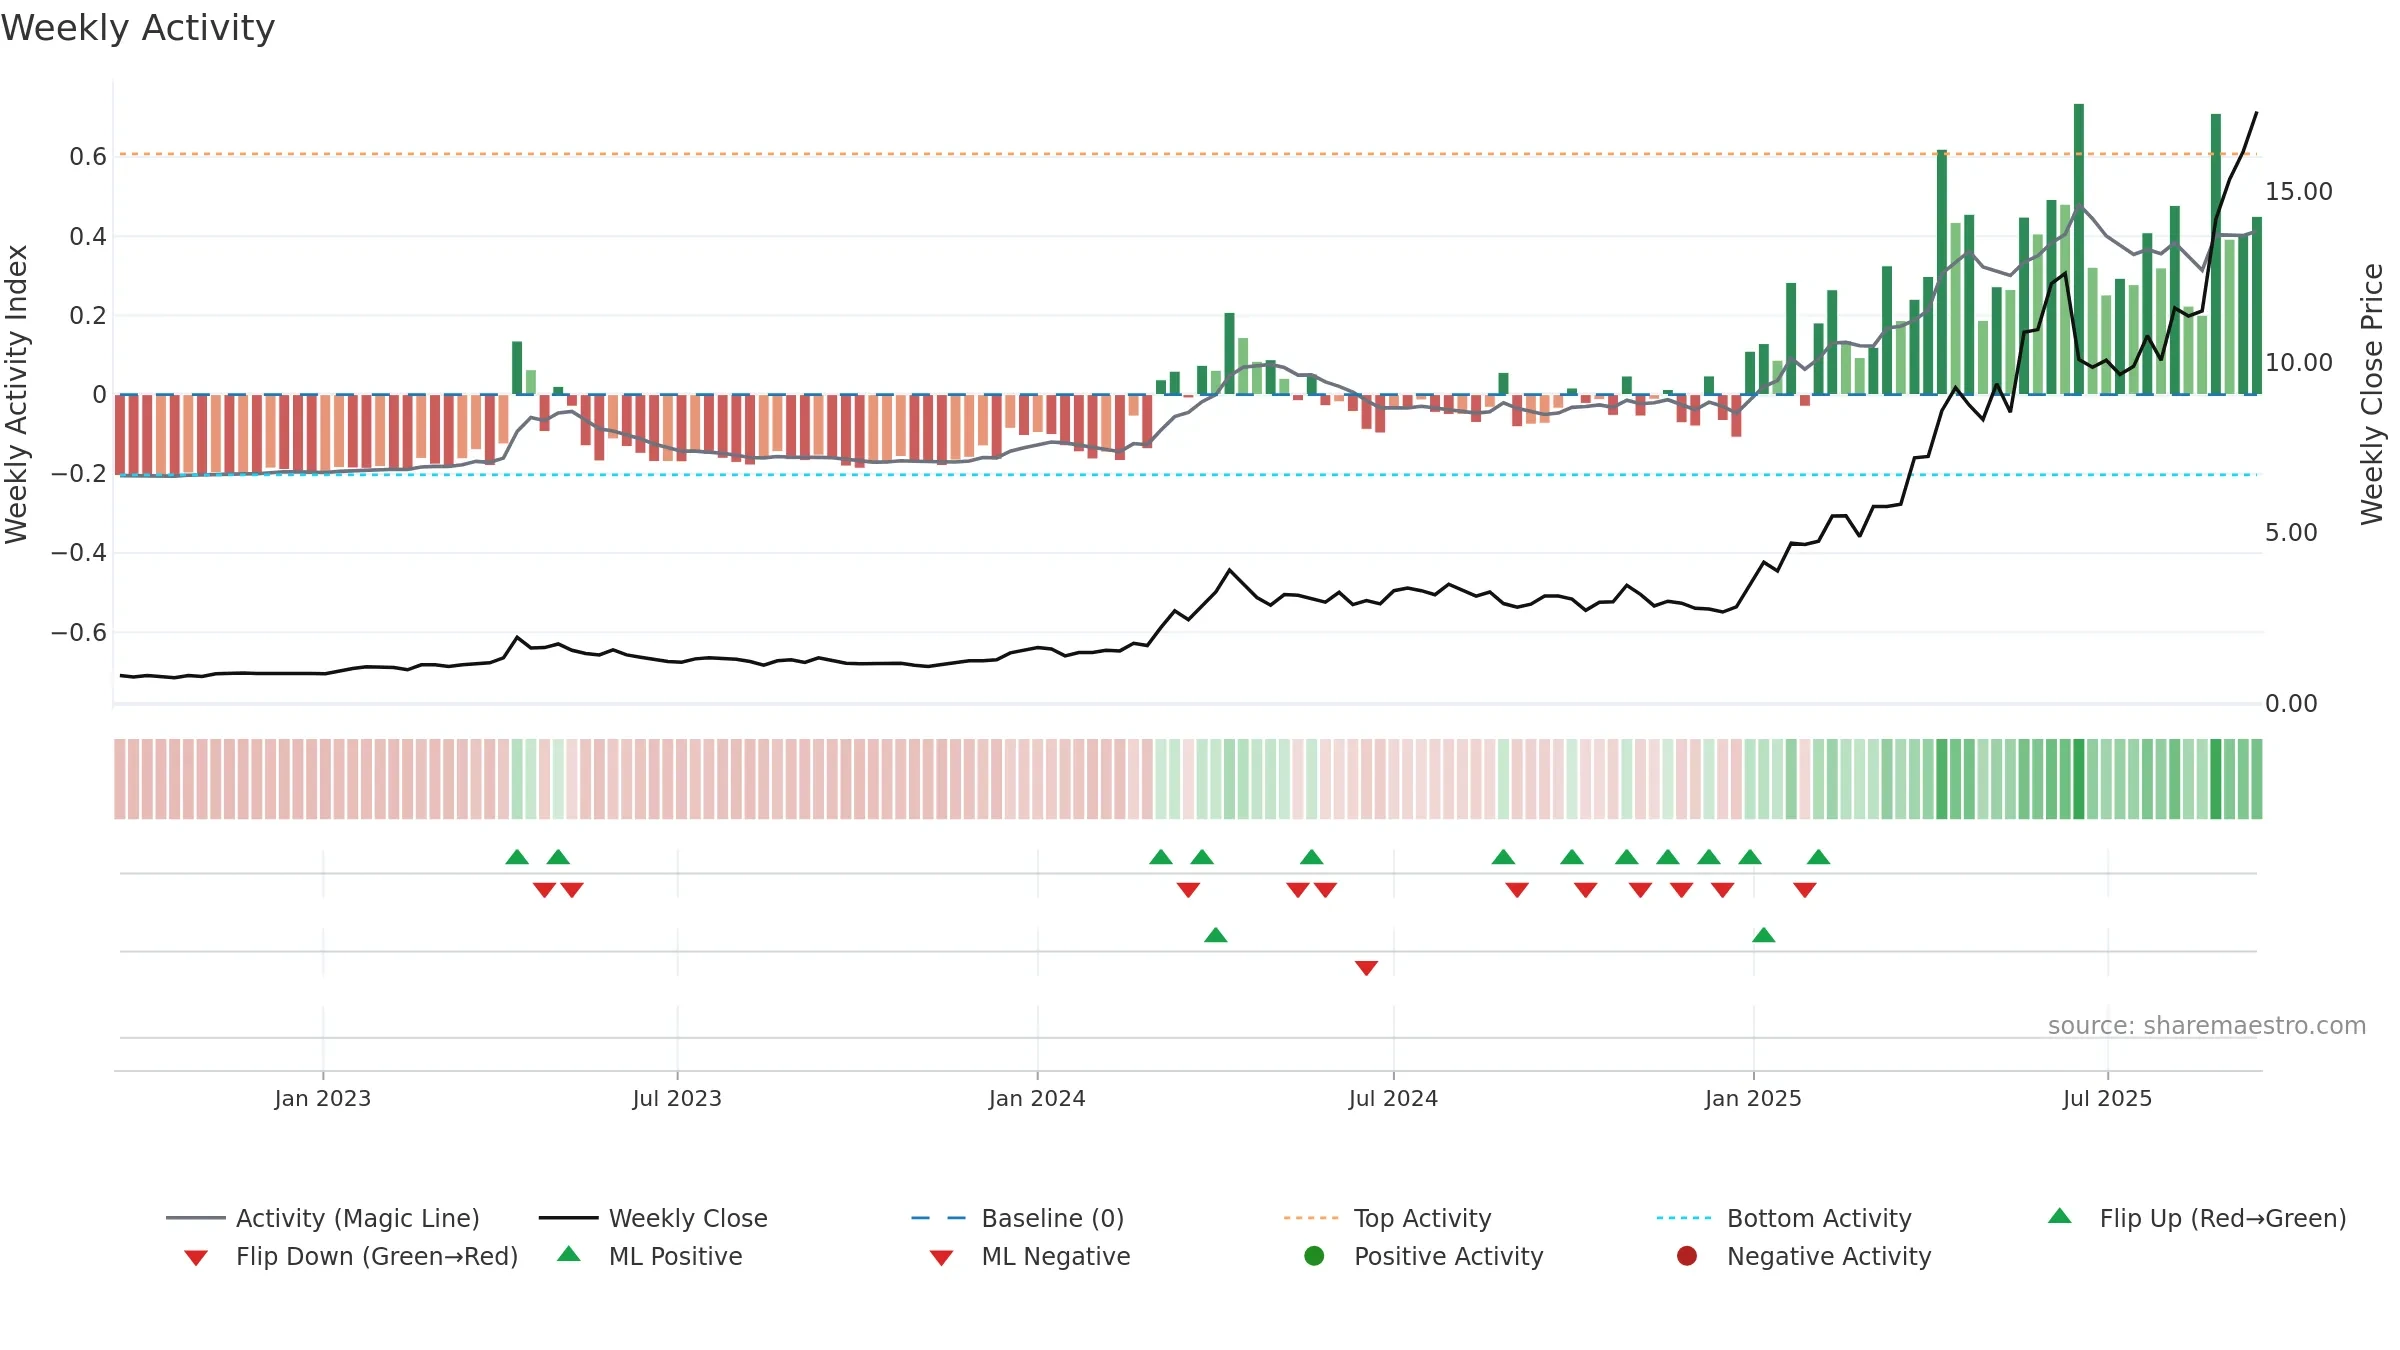Viewport: 2400px width, 1350px height.
Task: Toggle the ML Positive legend entry
Action: [x=649, y=1256]
